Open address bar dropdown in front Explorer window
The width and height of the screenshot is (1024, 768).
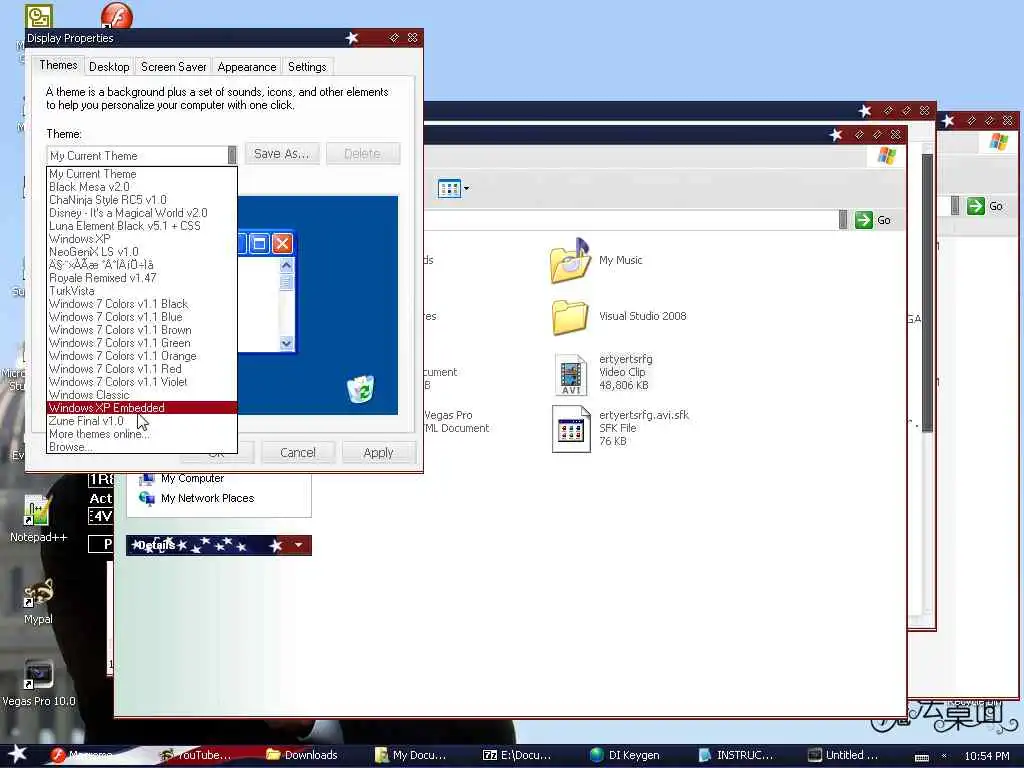(843, 220)
